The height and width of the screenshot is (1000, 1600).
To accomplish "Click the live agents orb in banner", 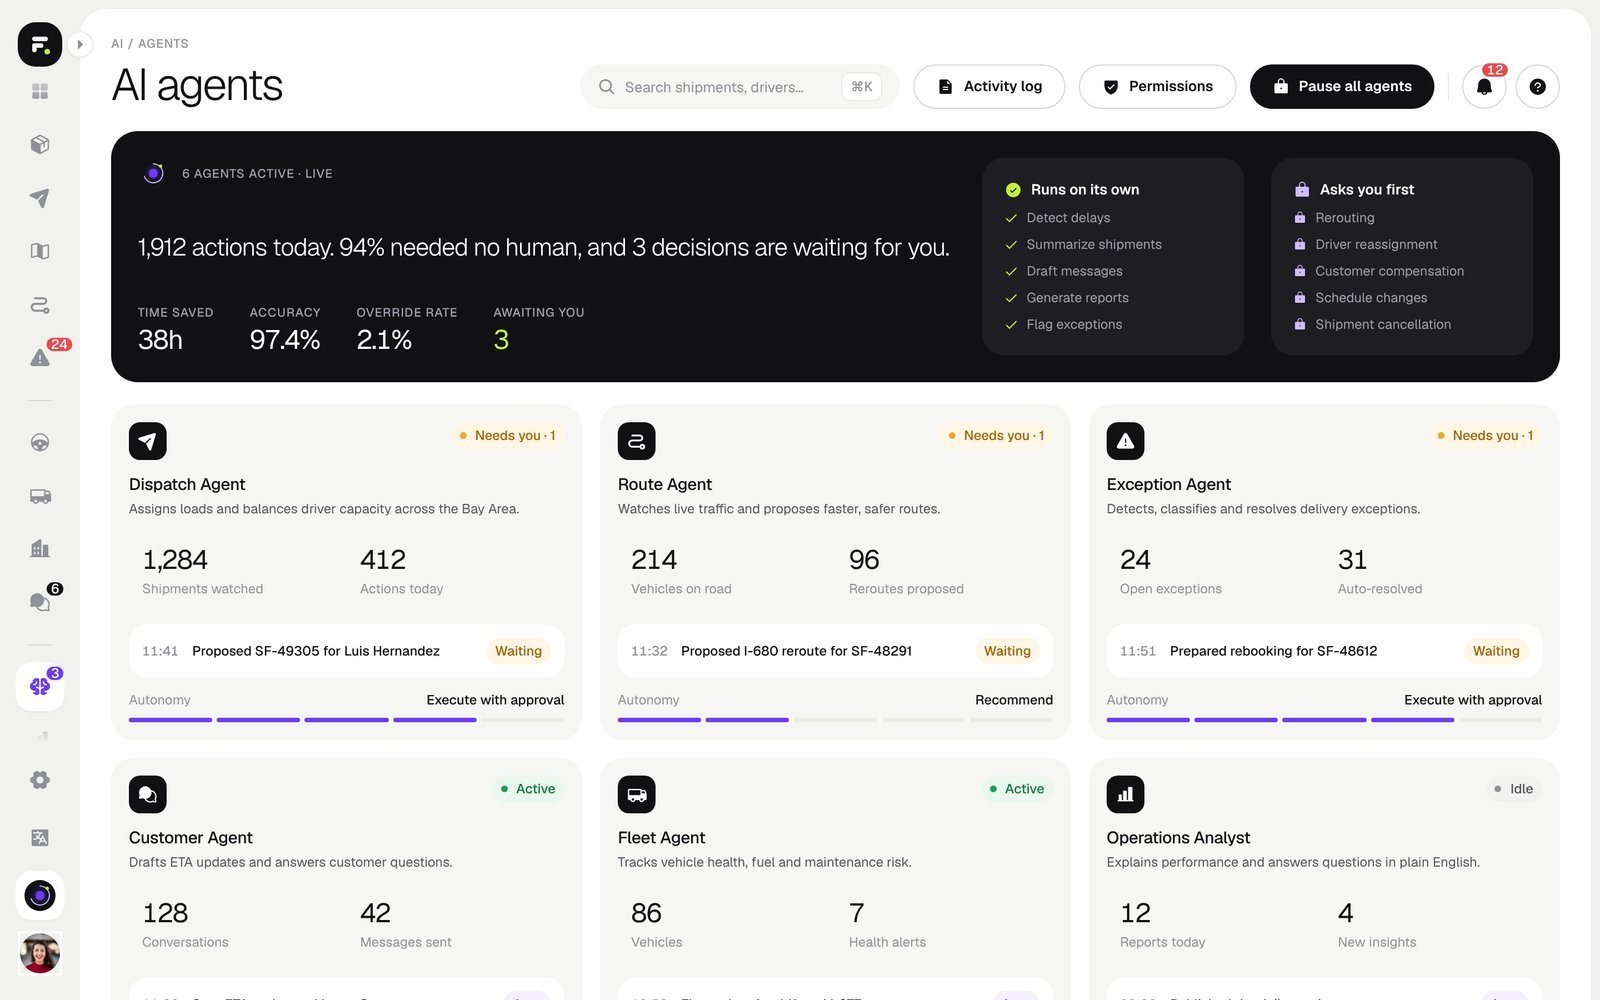I will tap(153, 173).
